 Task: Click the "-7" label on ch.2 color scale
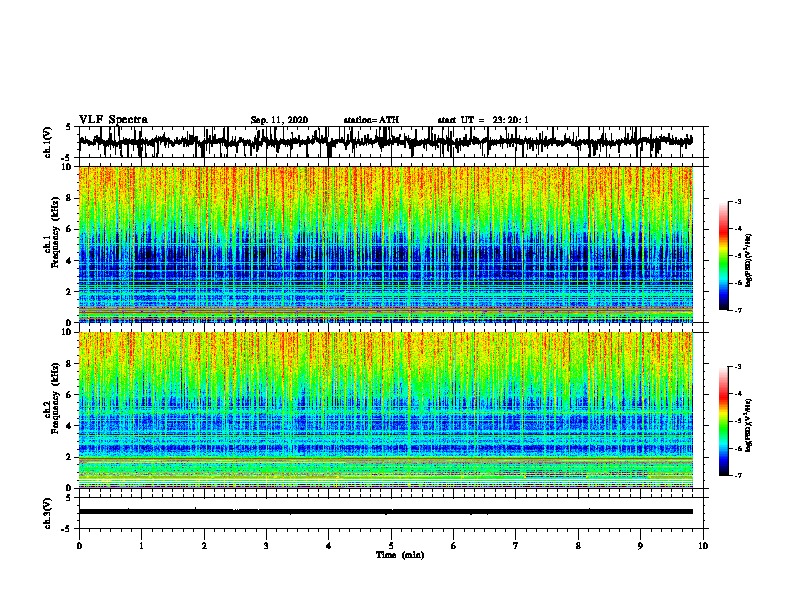(737, 475)
